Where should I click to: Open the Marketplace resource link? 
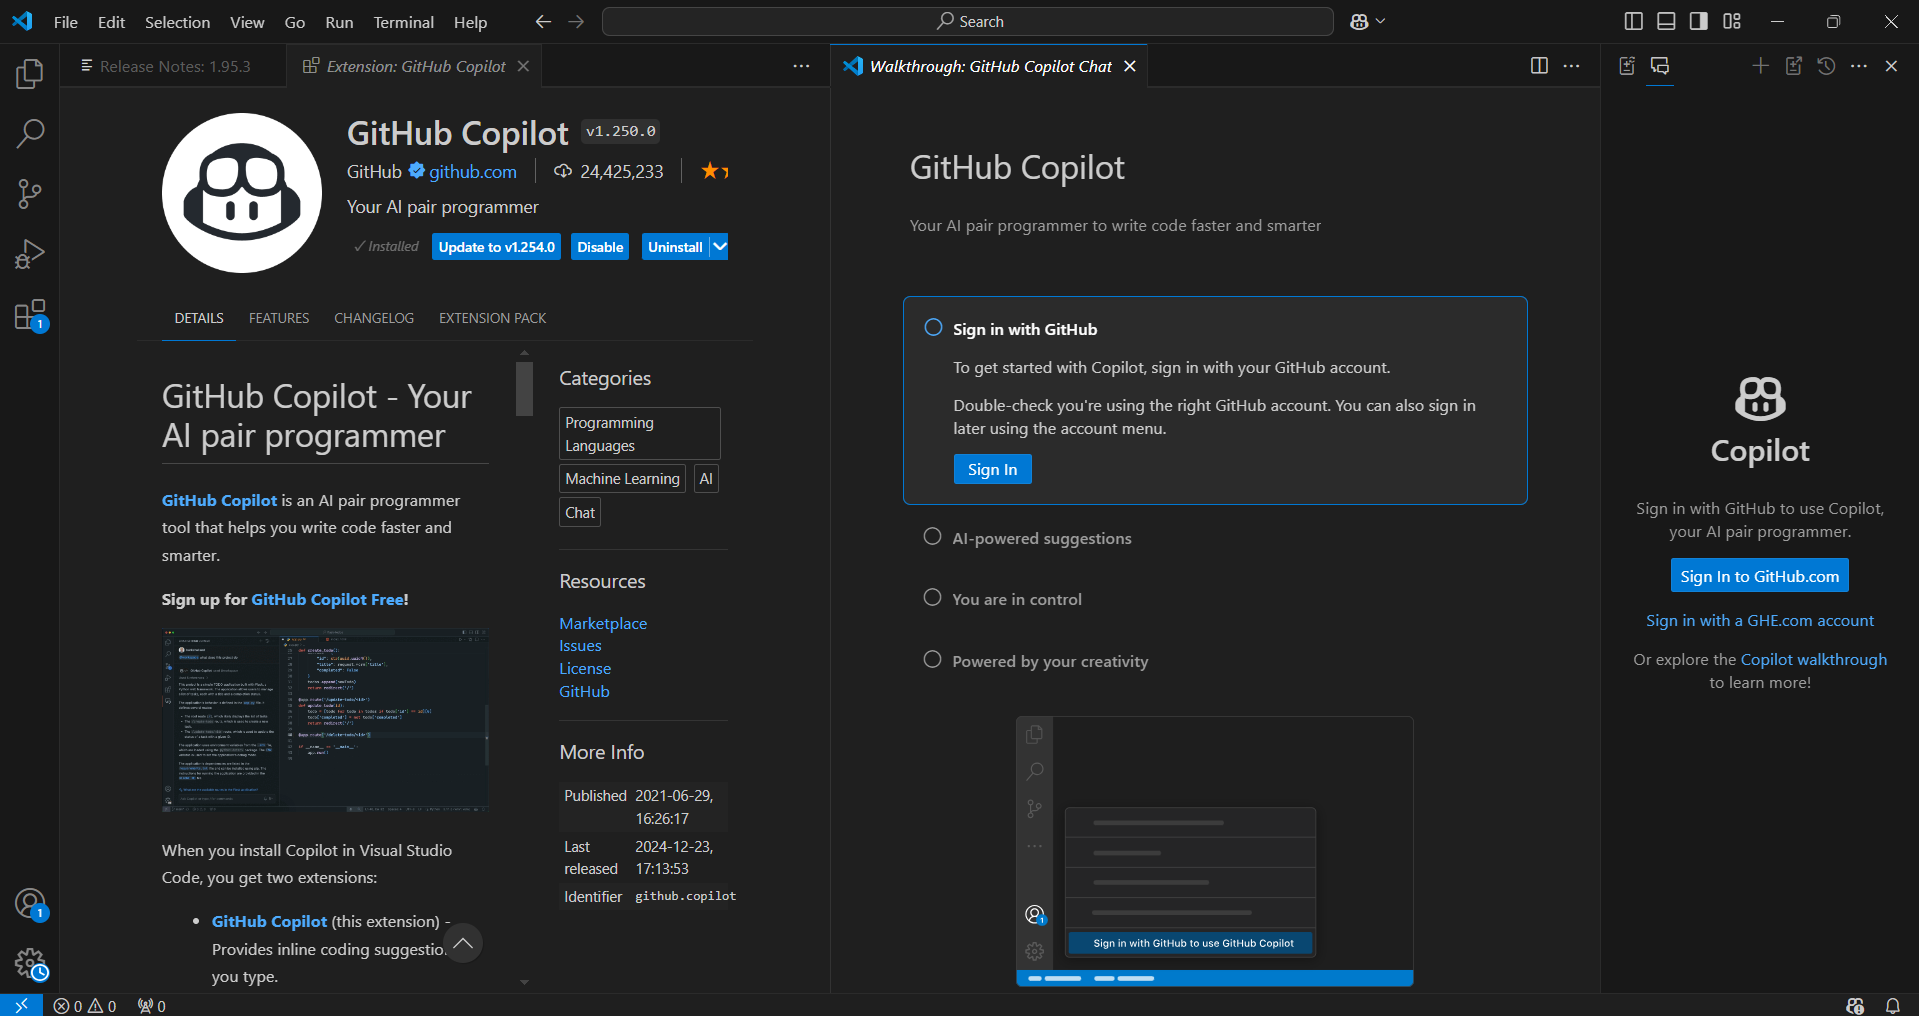tap(602, 622)
